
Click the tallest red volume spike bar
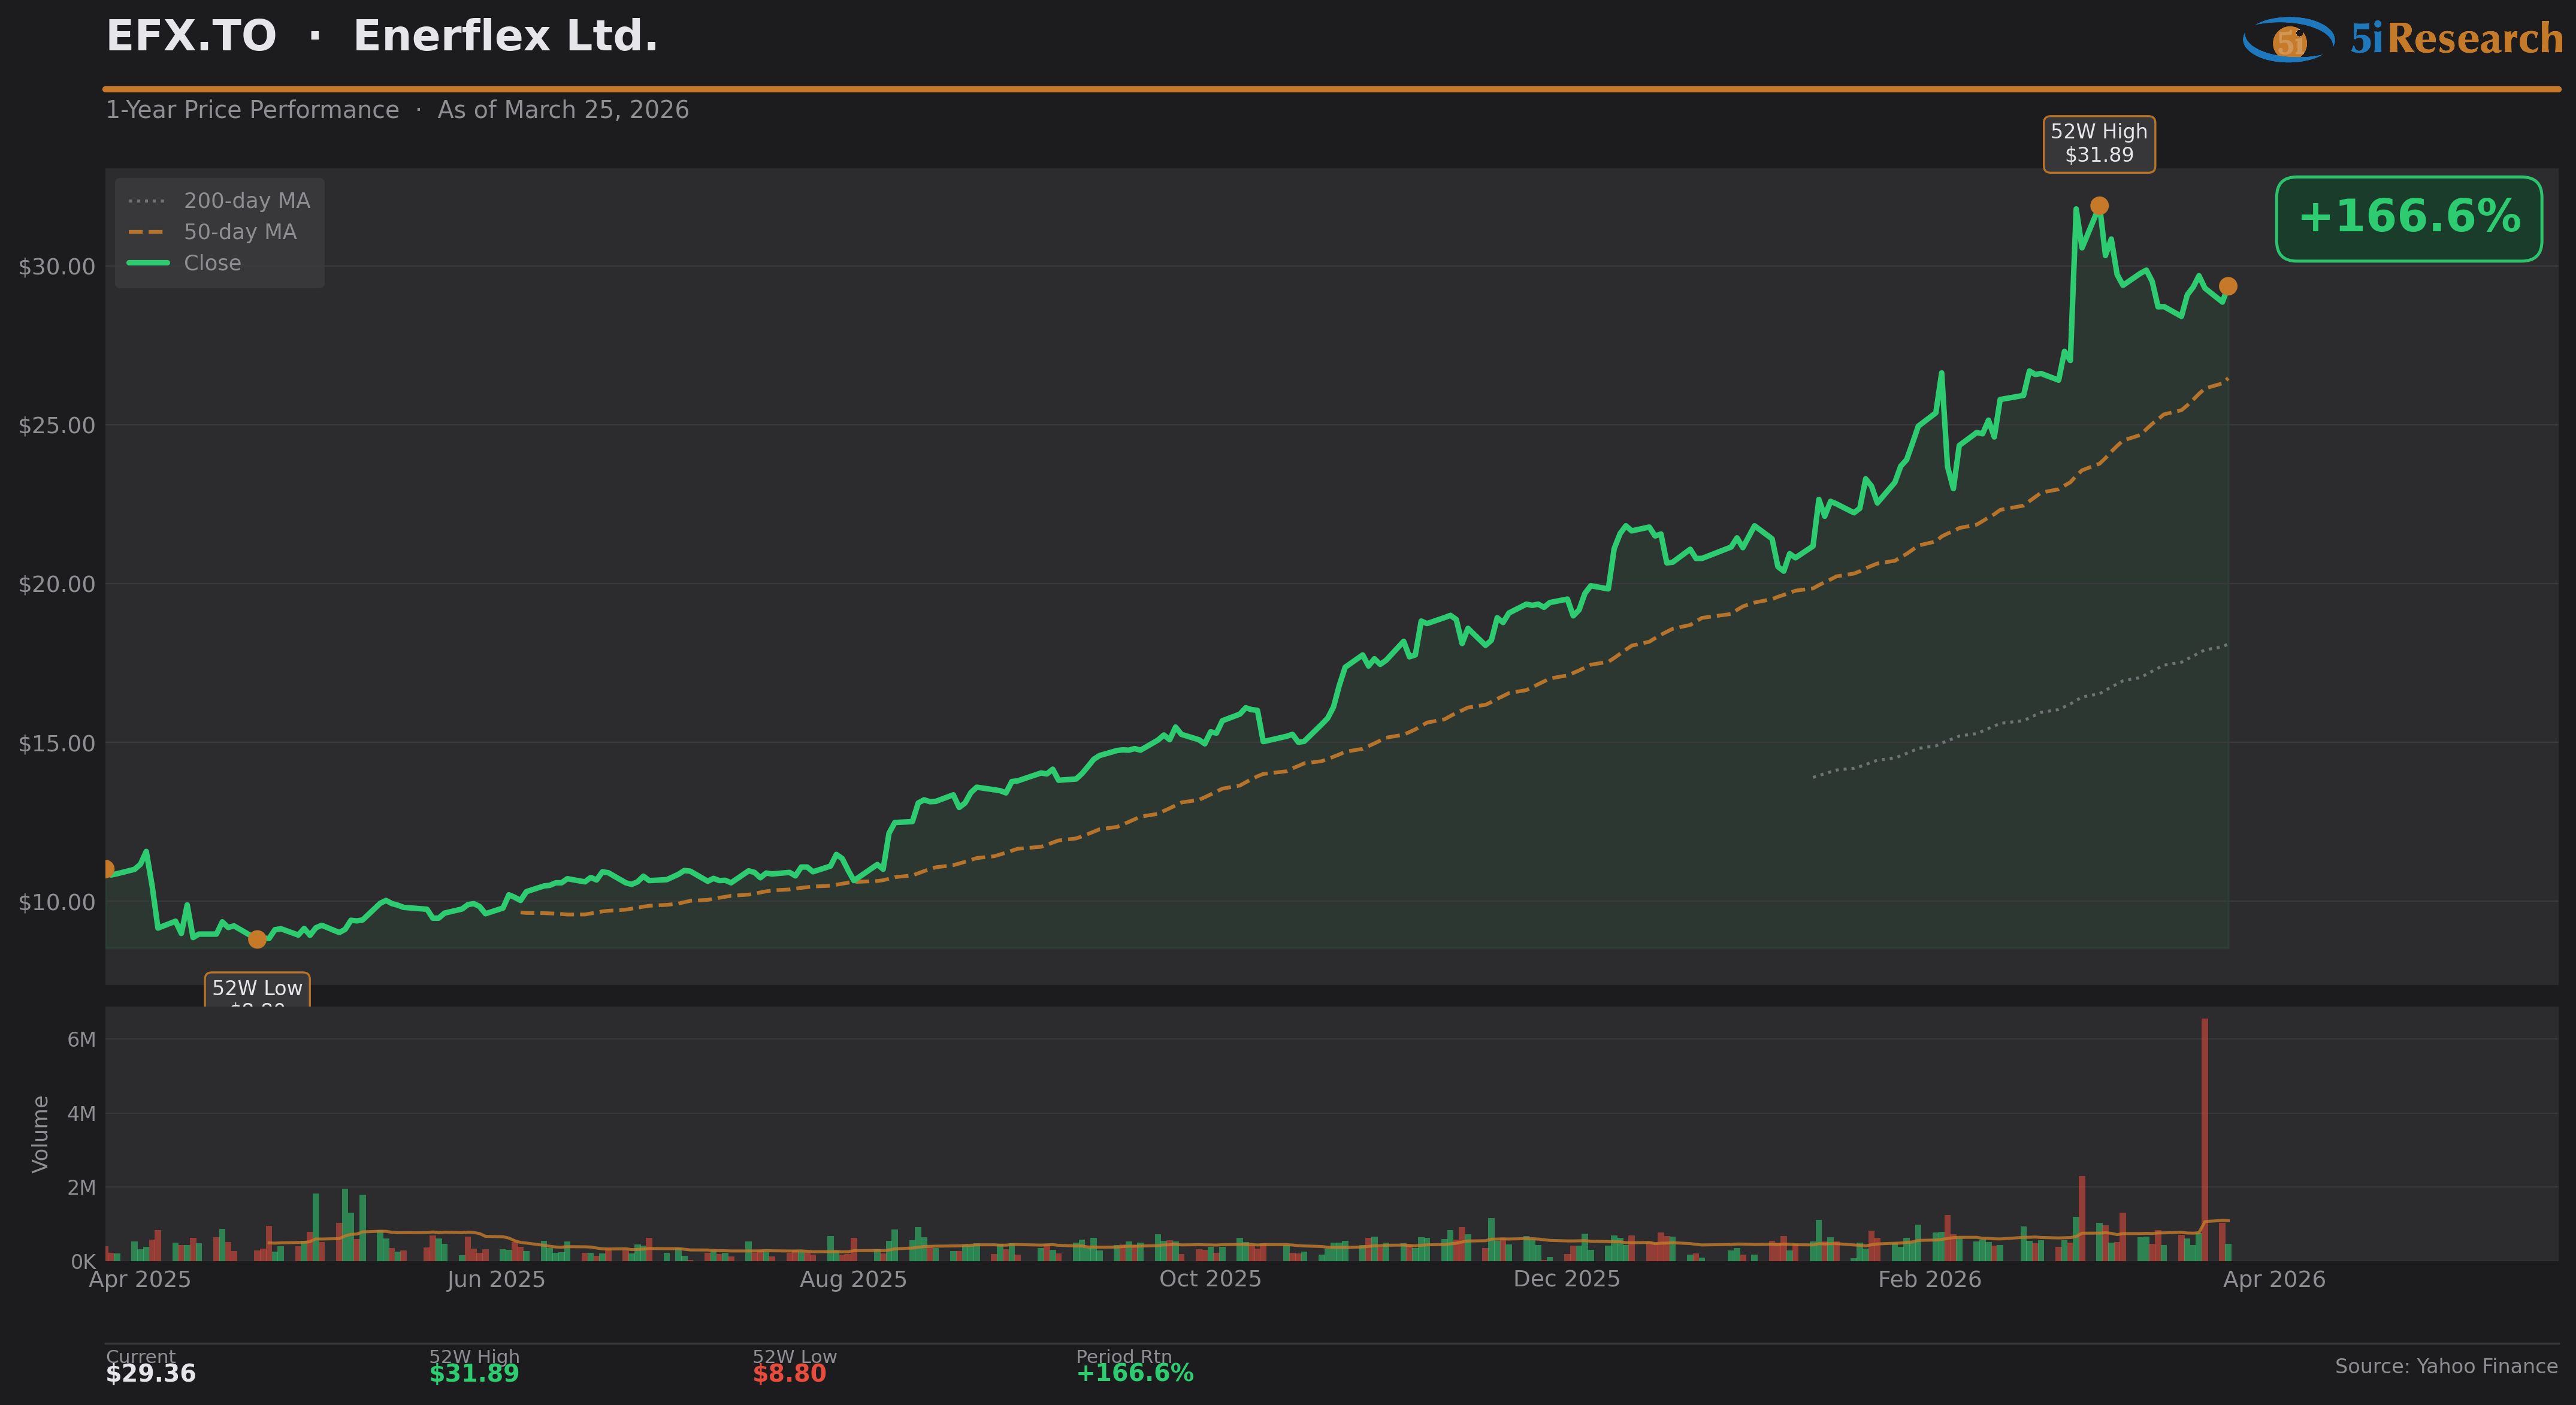pyautogui.click(x=2204, y=1140)
